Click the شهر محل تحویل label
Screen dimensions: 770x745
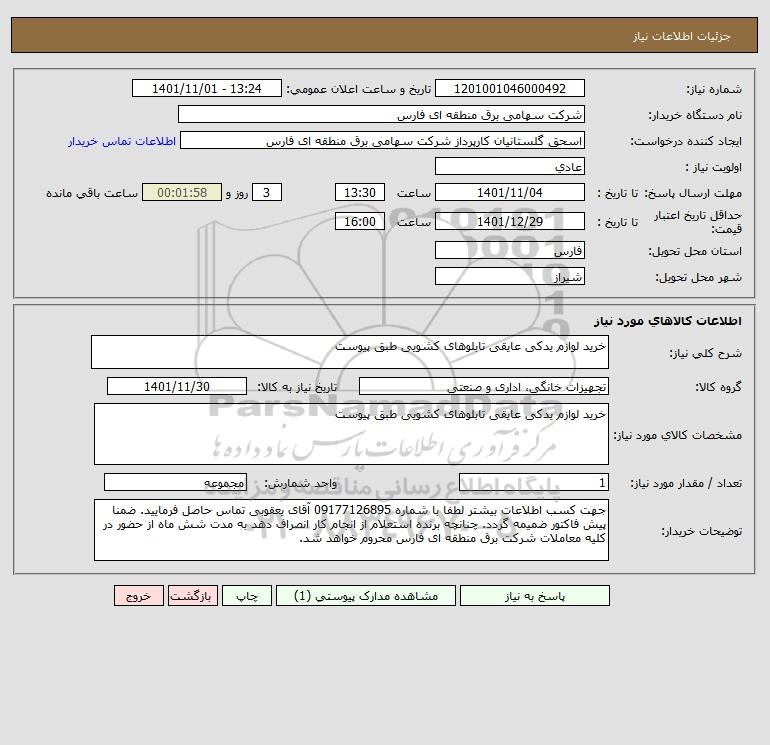click(698, 277)
